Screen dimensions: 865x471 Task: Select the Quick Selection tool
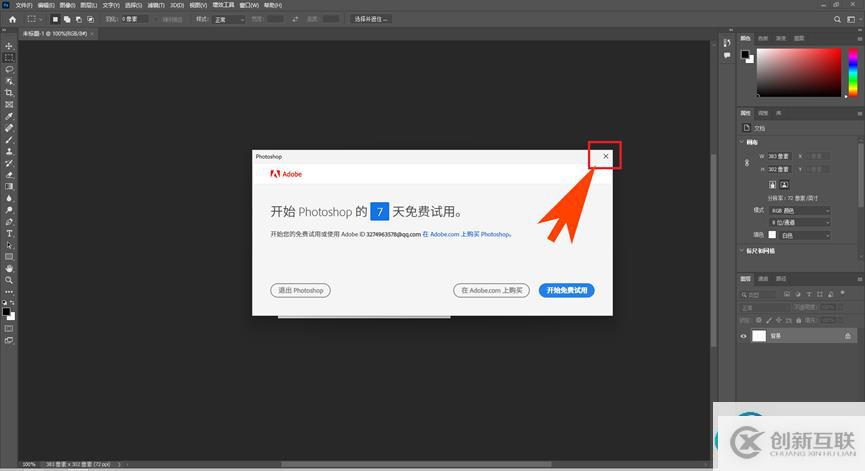pyautogui.click(x=9, y=81)
